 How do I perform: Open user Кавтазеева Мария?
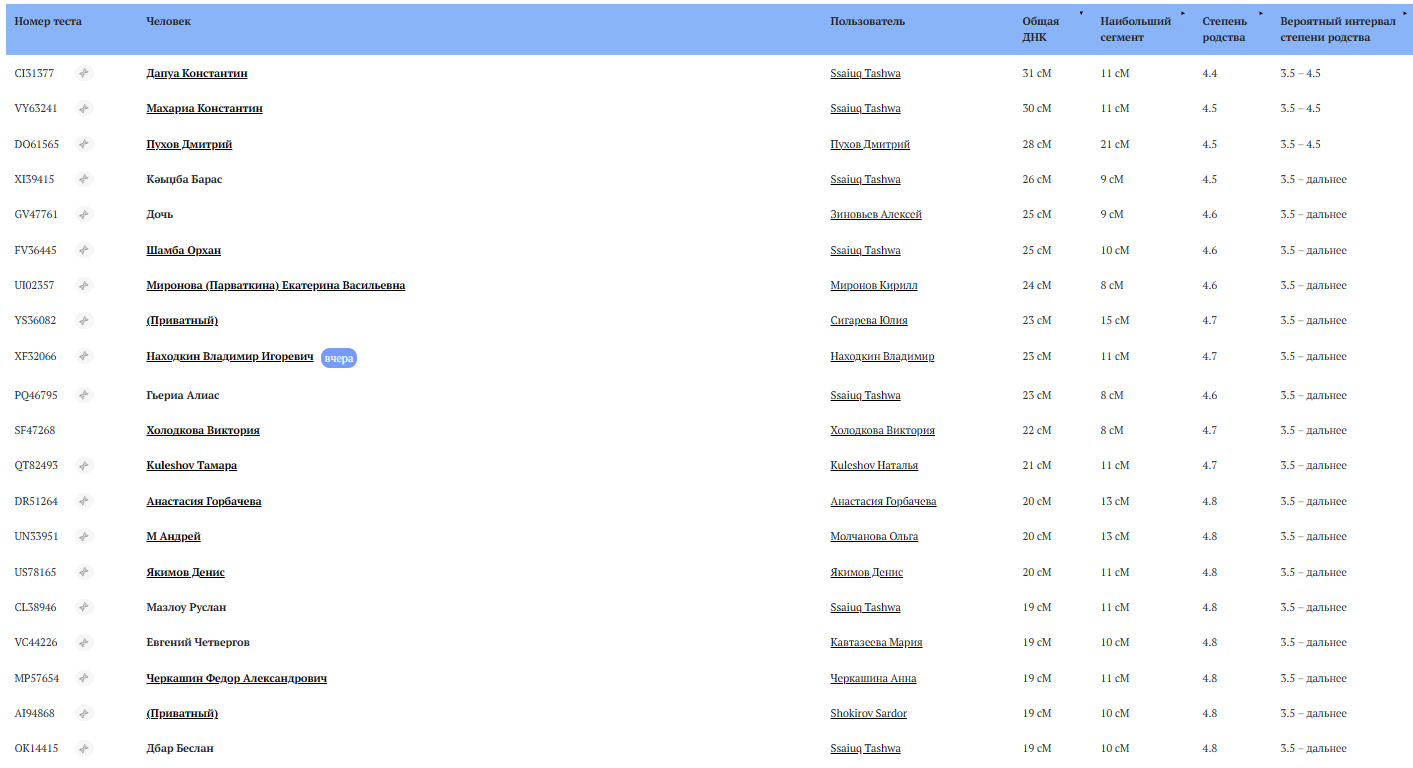pyautogui.click(x=876, y=642)
